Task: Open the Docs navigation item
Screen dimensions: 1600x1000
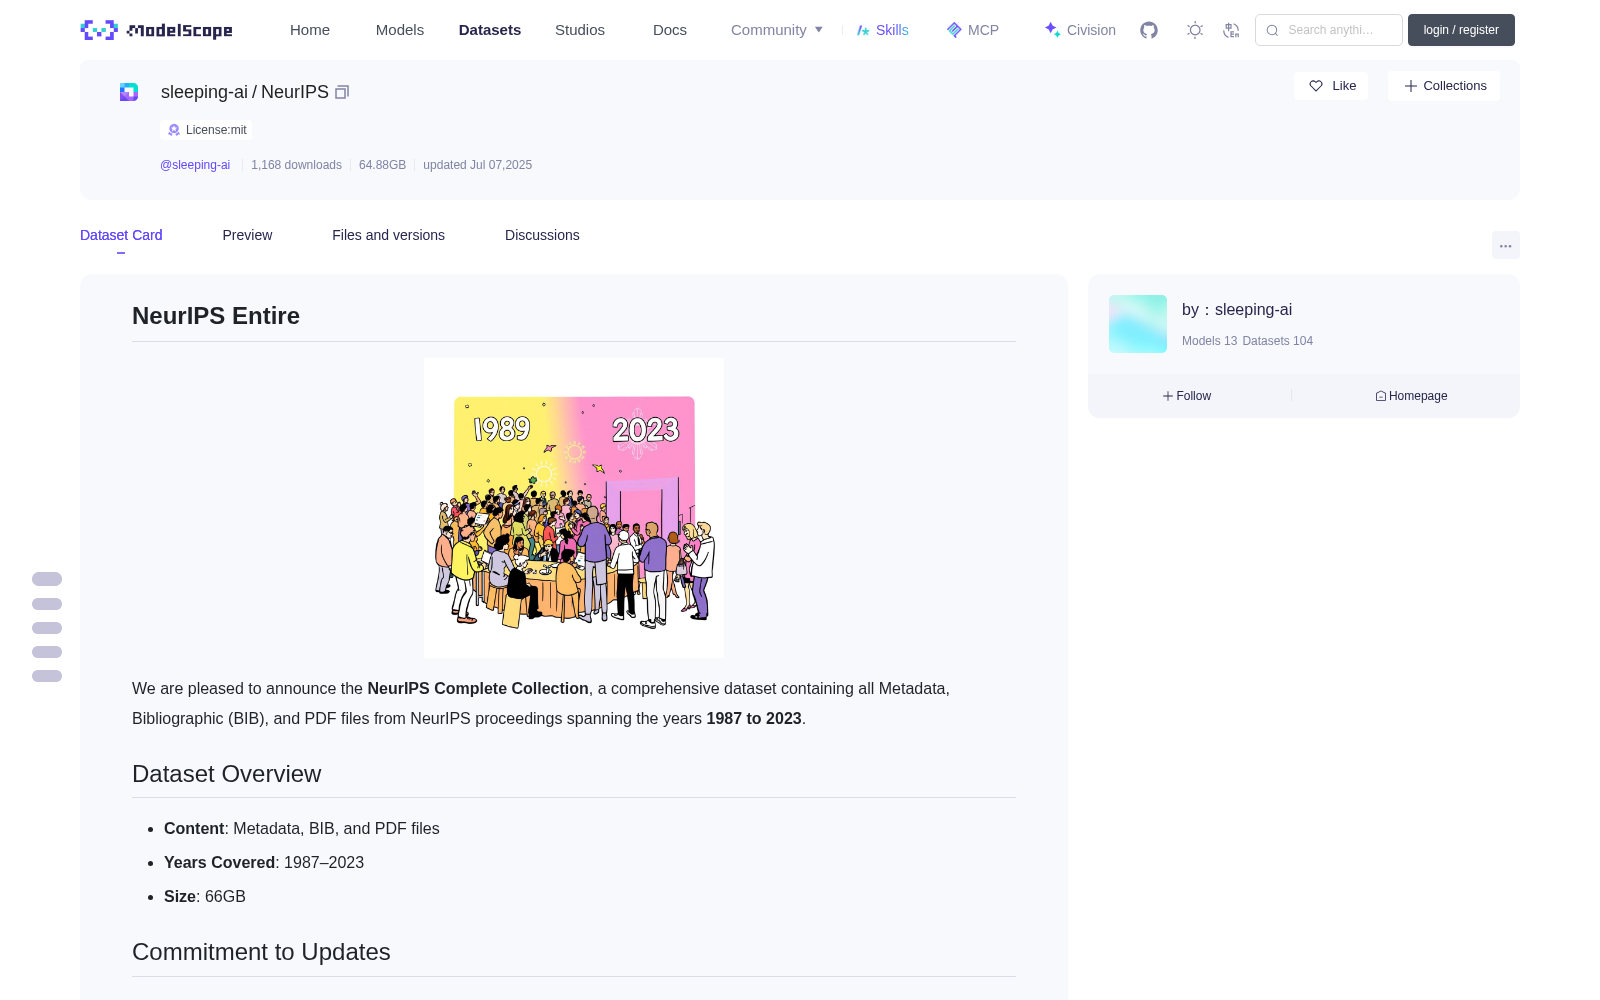Action: (670, 30)
